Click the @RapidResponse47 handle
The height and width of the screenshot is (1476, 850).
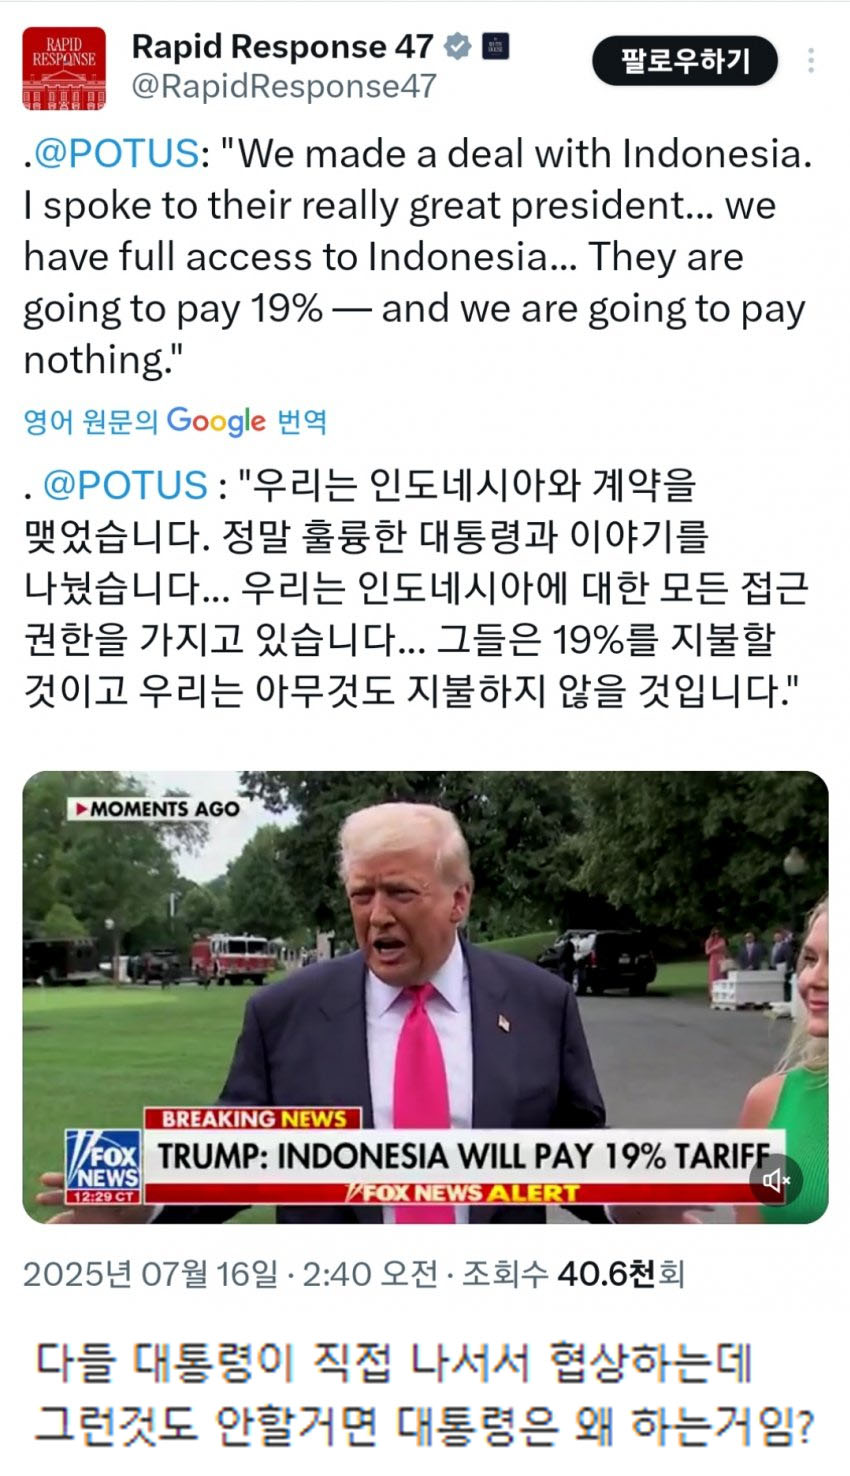tap(284, 87)
